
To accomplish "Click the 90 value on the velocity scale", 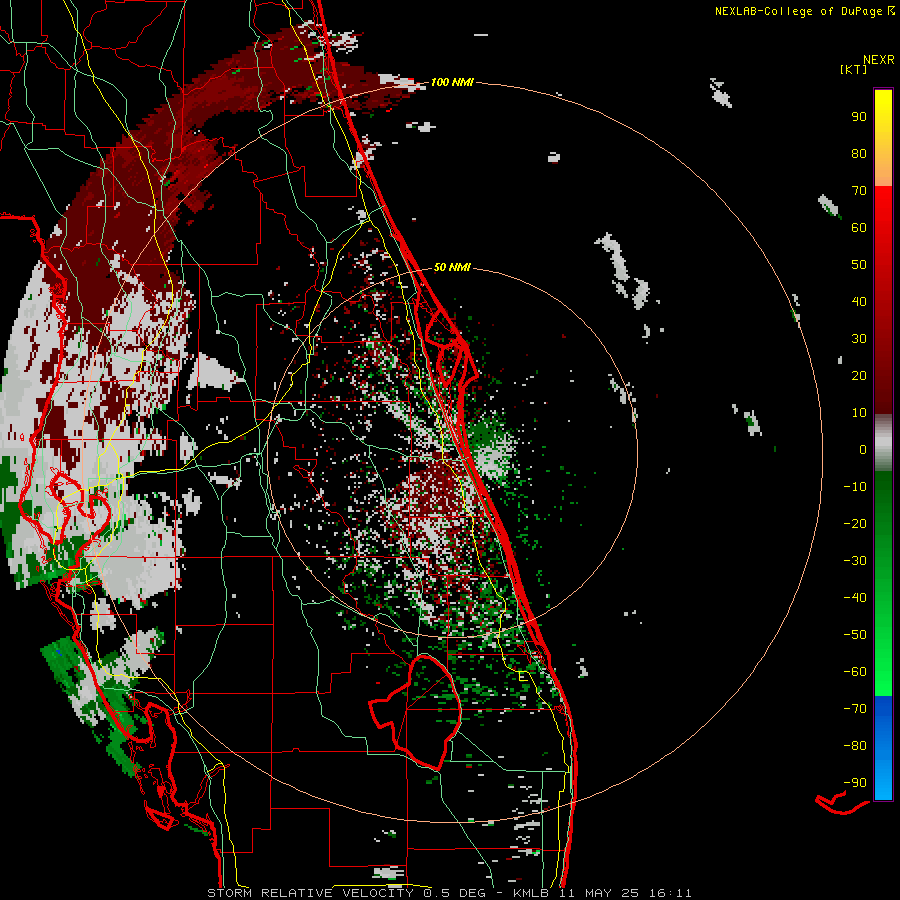I will (859, 117).
